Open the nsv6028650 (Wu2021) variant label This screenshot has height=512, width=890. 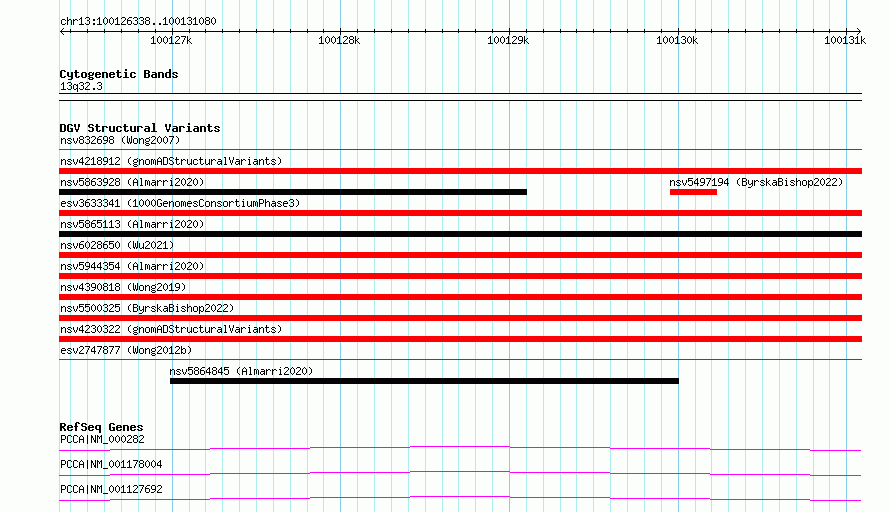117,245
